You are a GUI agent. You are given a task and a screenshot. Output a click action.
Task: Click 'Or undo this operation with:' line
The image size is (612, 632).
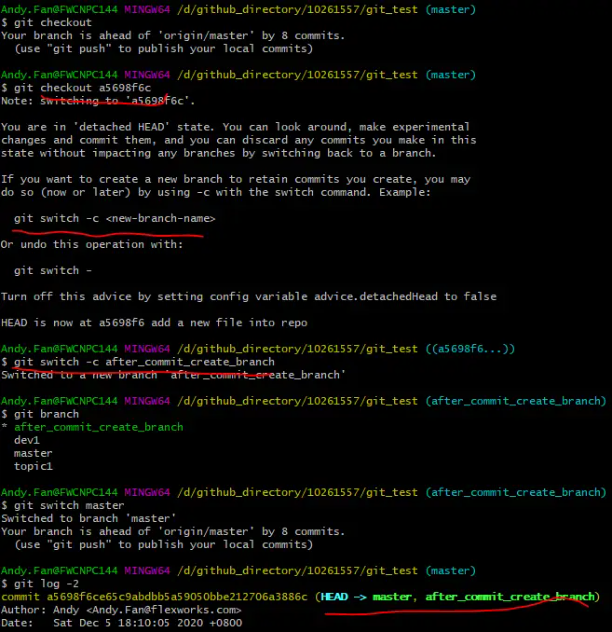click(x=92, y=245)
